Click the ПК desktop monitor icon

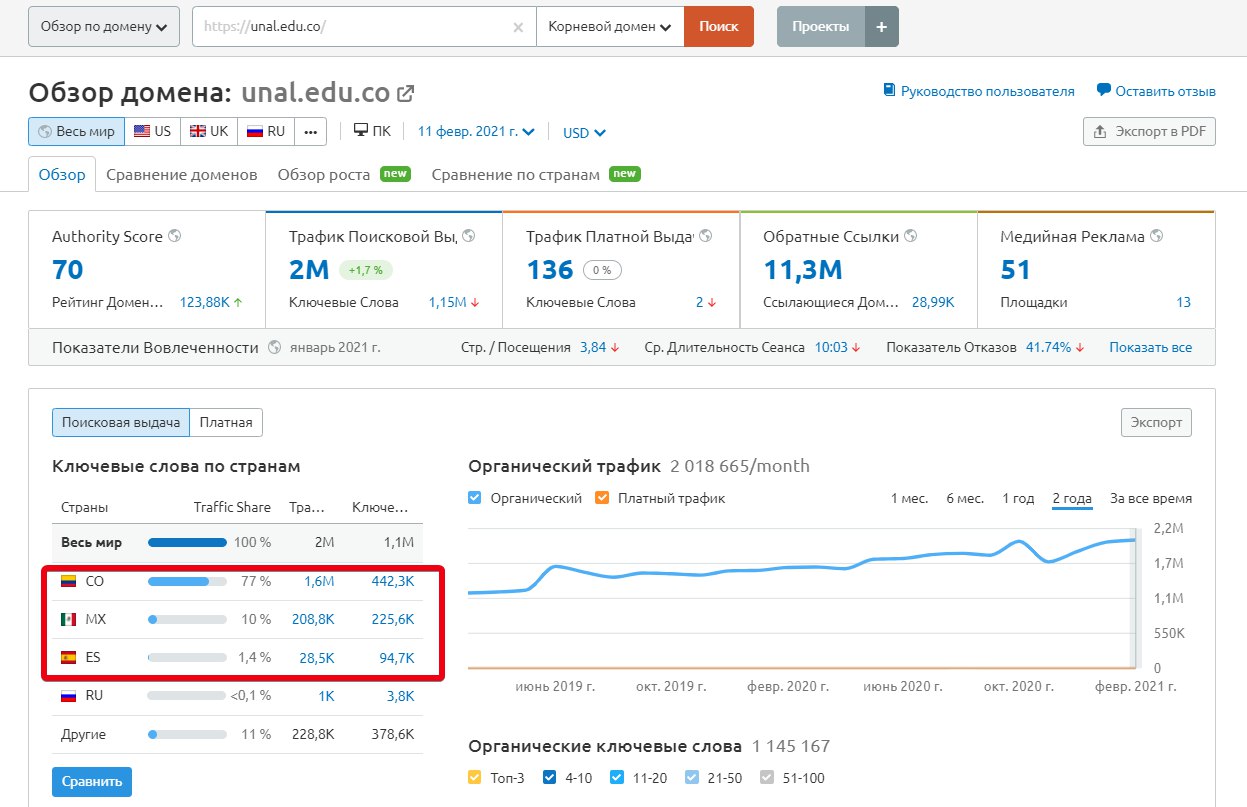pyautogui.click(x=361, y=130)
